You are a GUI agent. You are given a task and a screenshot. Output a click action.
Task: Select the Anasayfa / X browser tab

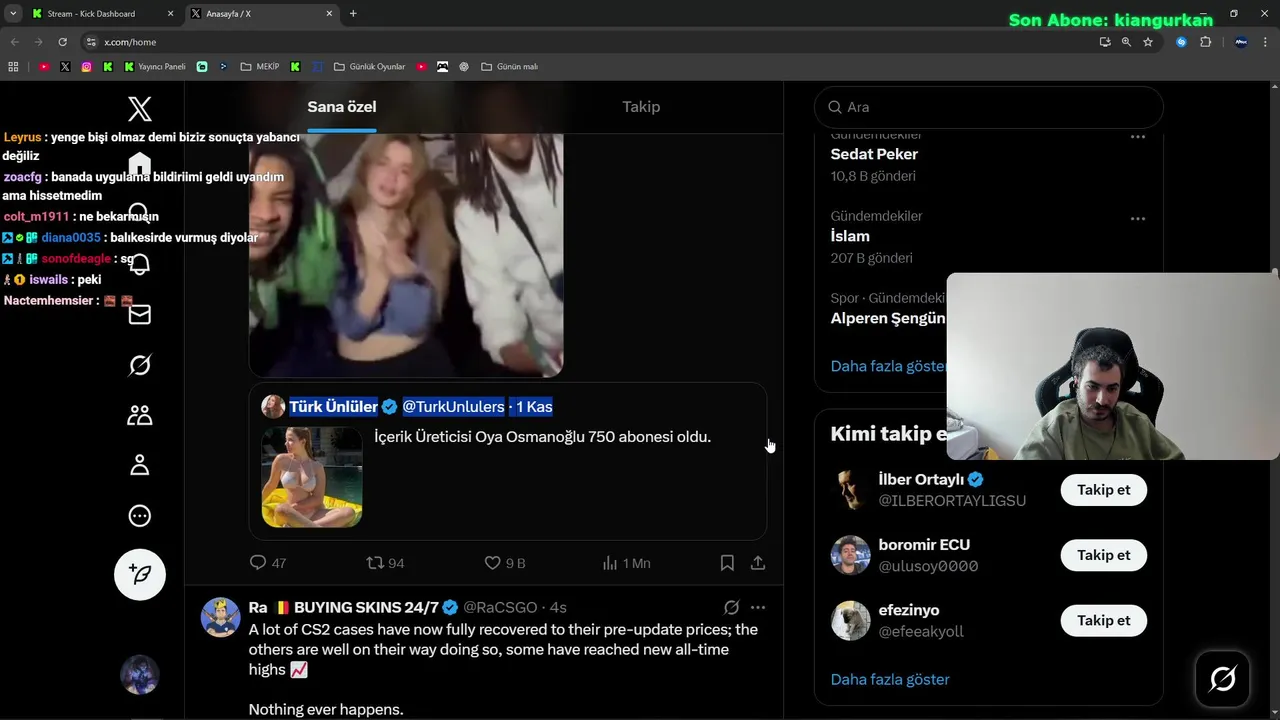[262, 14]
